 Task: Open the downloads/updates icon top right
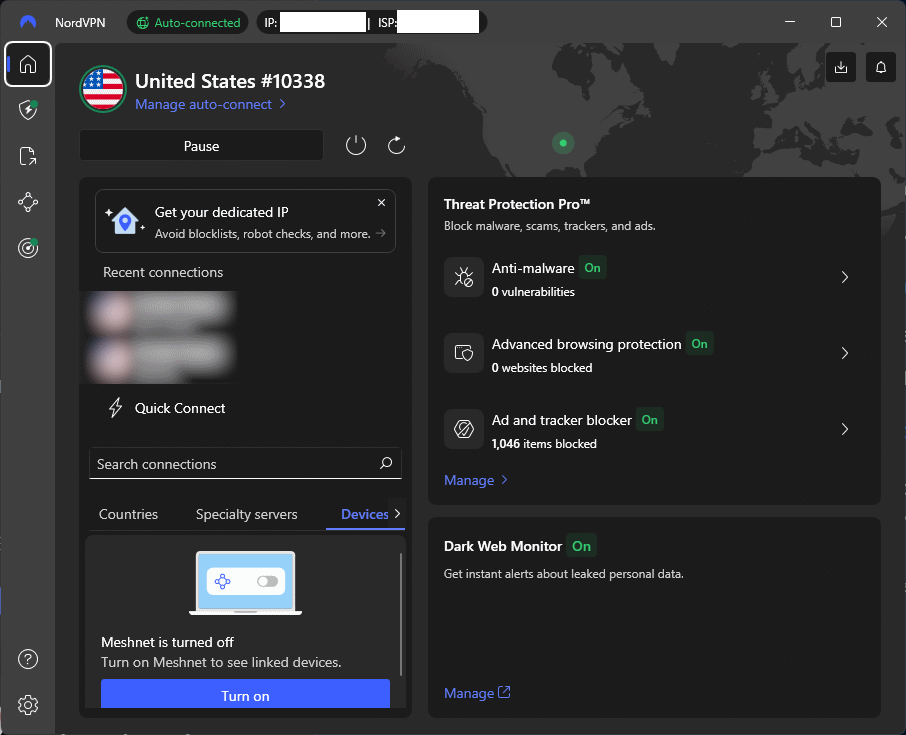[841, 67]
